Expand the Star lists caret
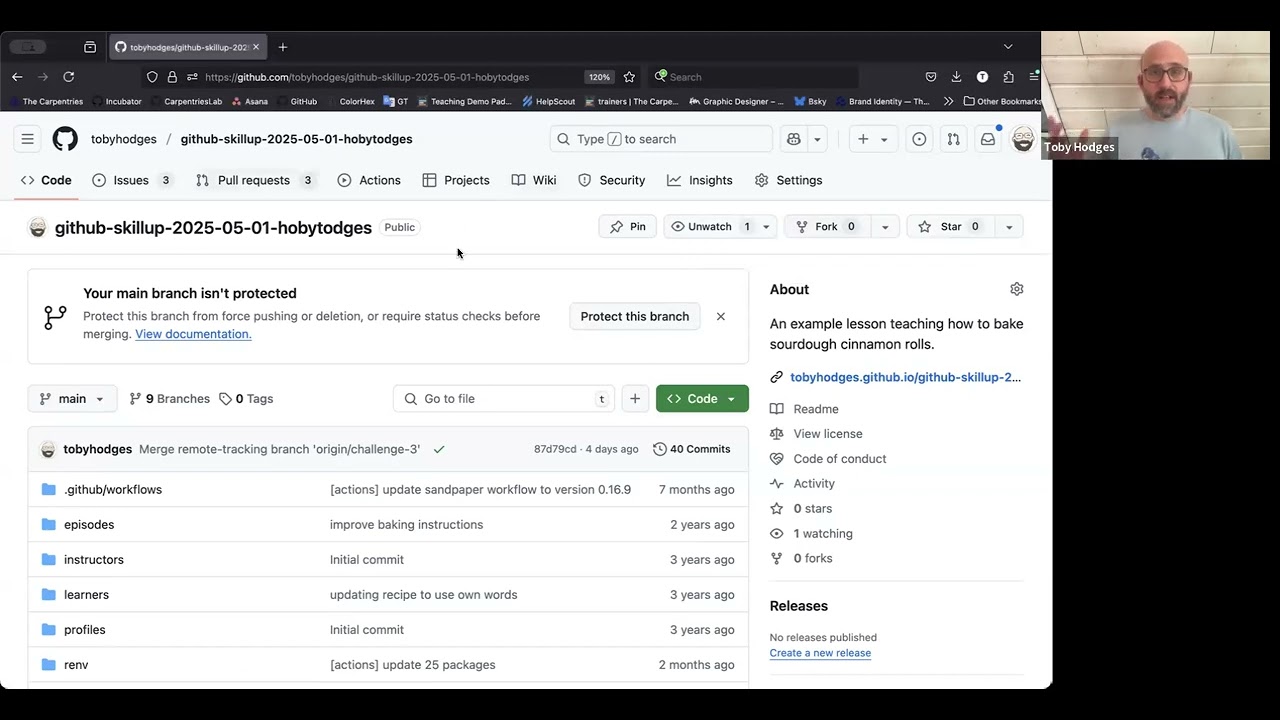The height and width of the screenshot is (720, 1280). (x=1009, y=227)
